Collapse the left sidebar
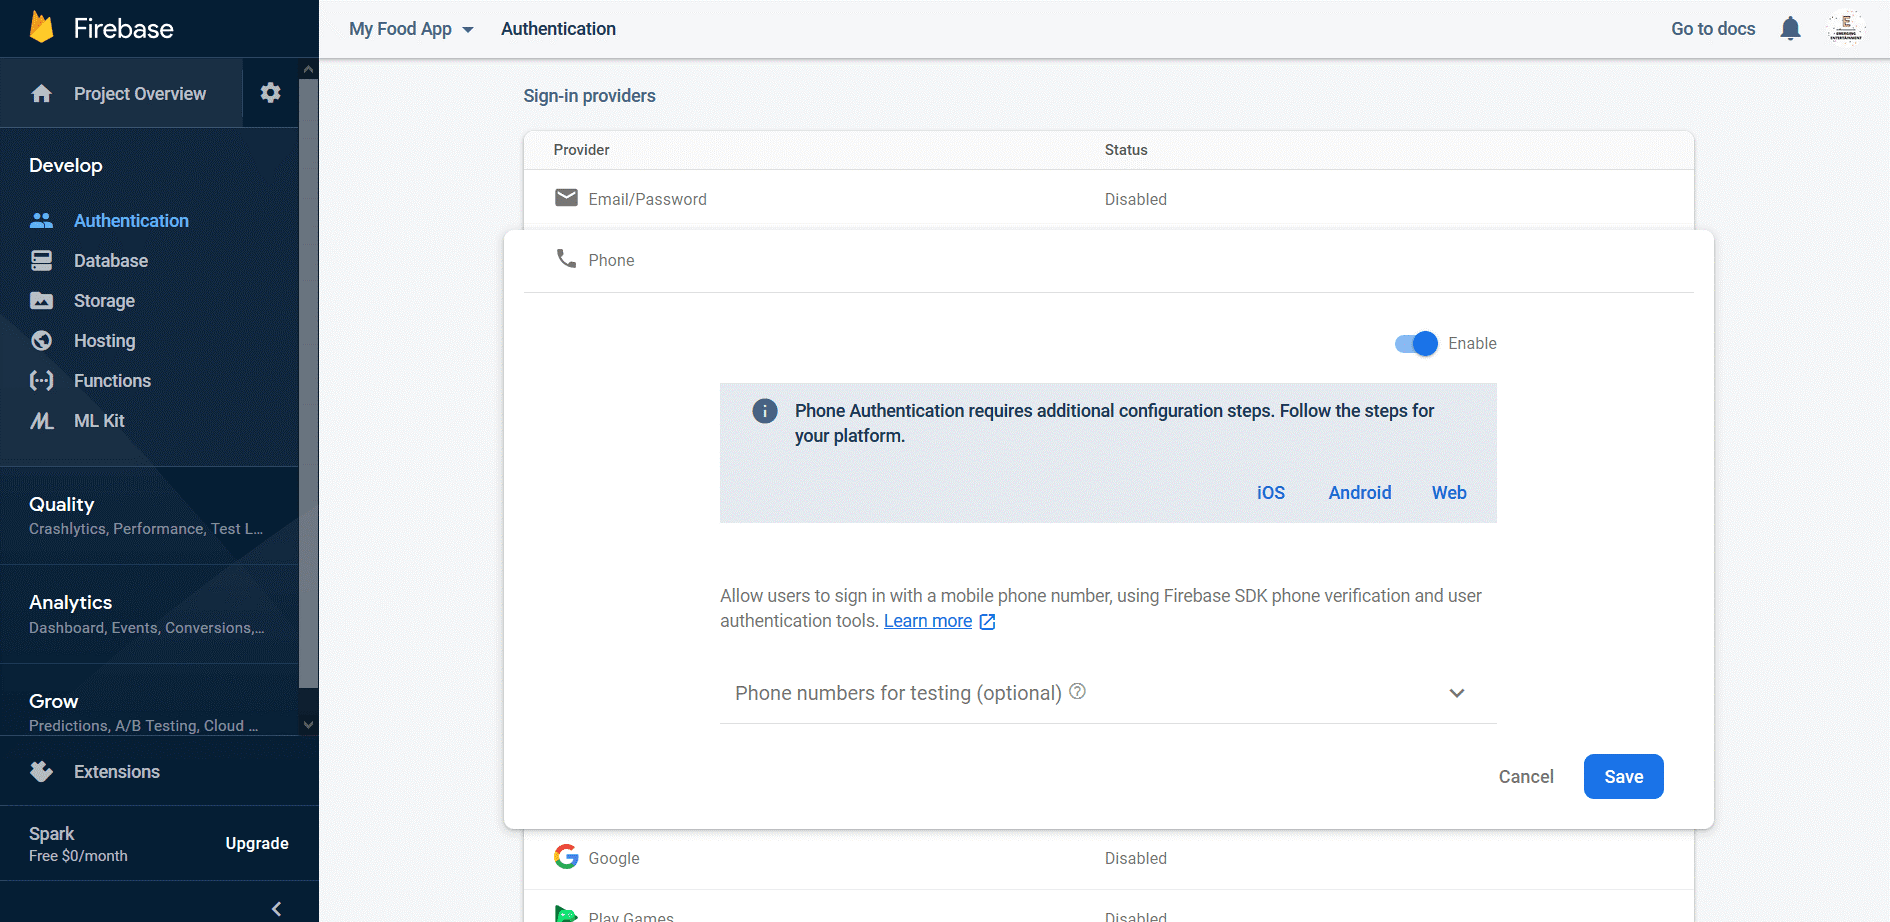Image resolution: width=1890 pixels, height=922 pixels. coord(275,908)
